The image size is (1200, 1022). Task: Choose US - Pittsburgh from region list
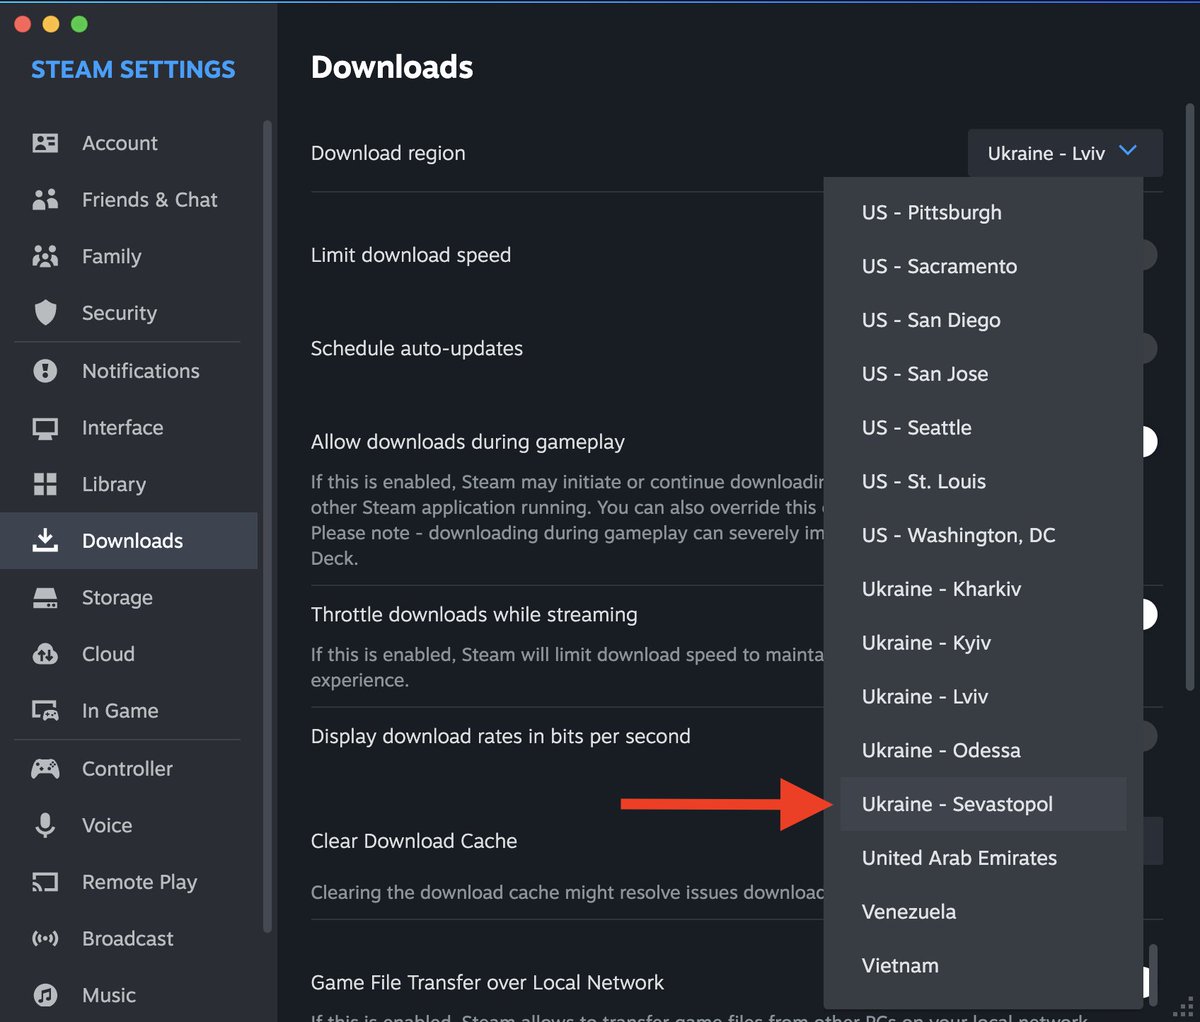click(983, 212)
